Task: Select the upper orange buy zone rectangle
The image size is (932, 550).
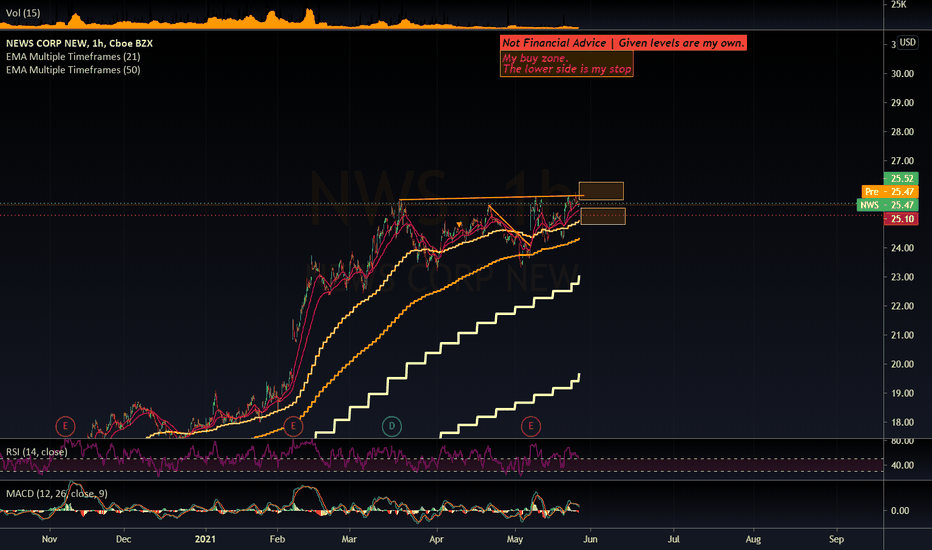Action: click(x=601, y=191)
